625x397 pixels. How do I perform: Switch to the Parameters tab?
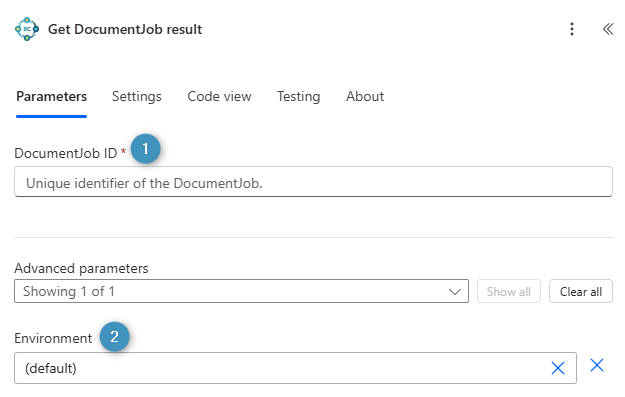pyautogui.click(x=51, y=96)
